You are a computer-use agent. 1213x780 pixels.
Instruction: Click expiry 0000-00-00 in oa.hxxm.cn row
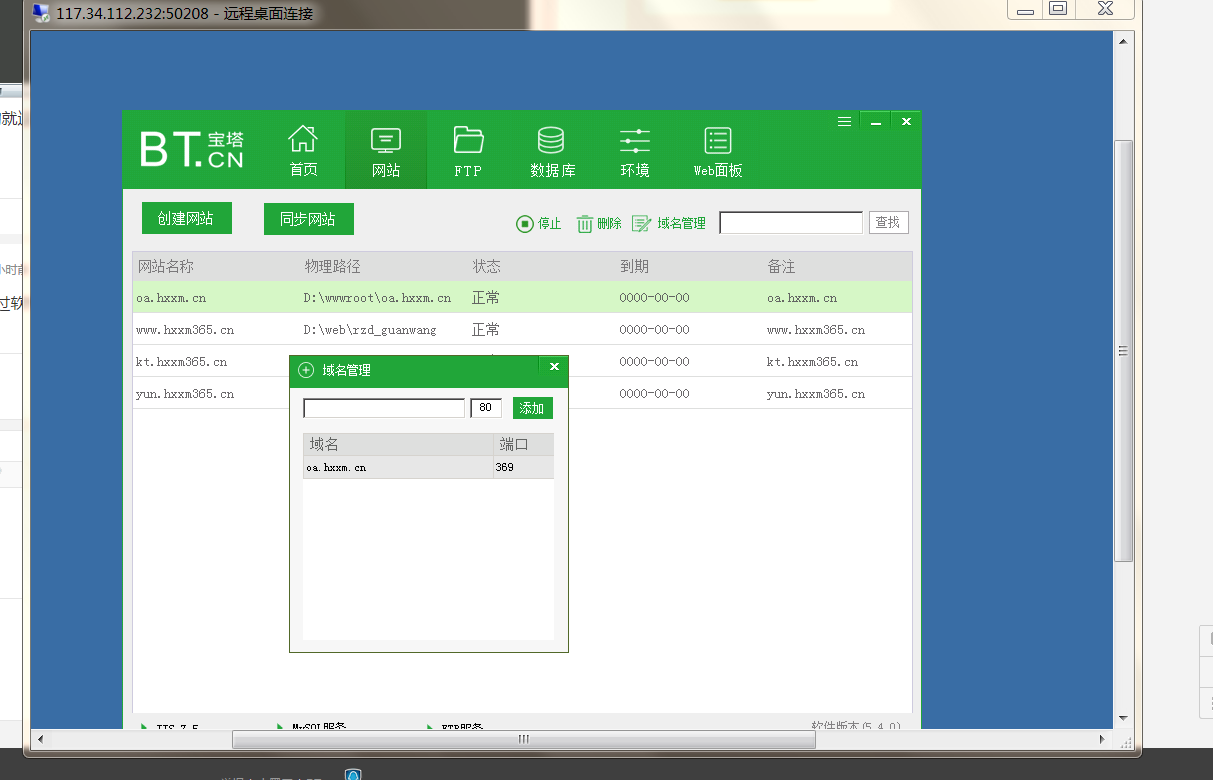(654, 298)
